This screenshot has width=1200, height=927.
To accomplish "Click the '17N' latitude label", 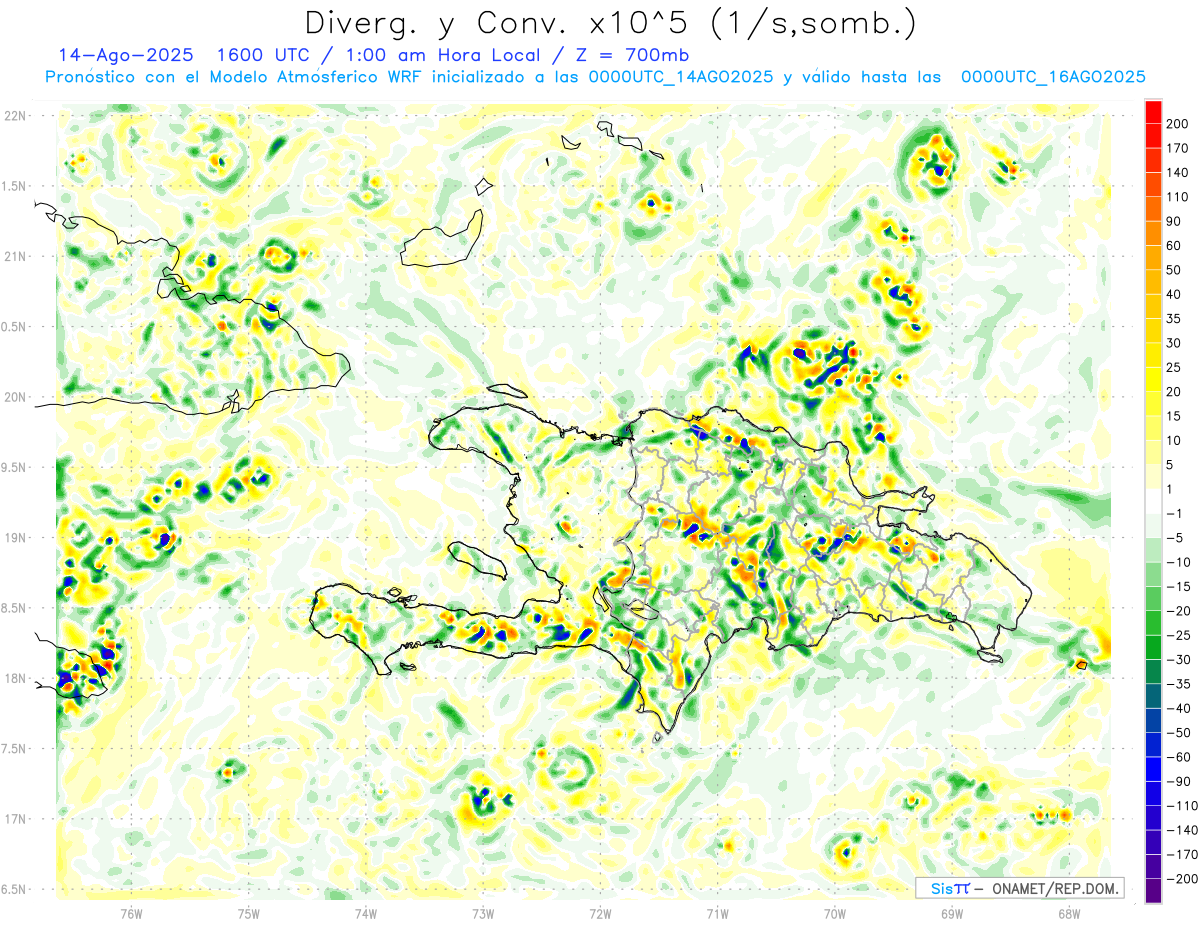I will [x=14, y=818].
